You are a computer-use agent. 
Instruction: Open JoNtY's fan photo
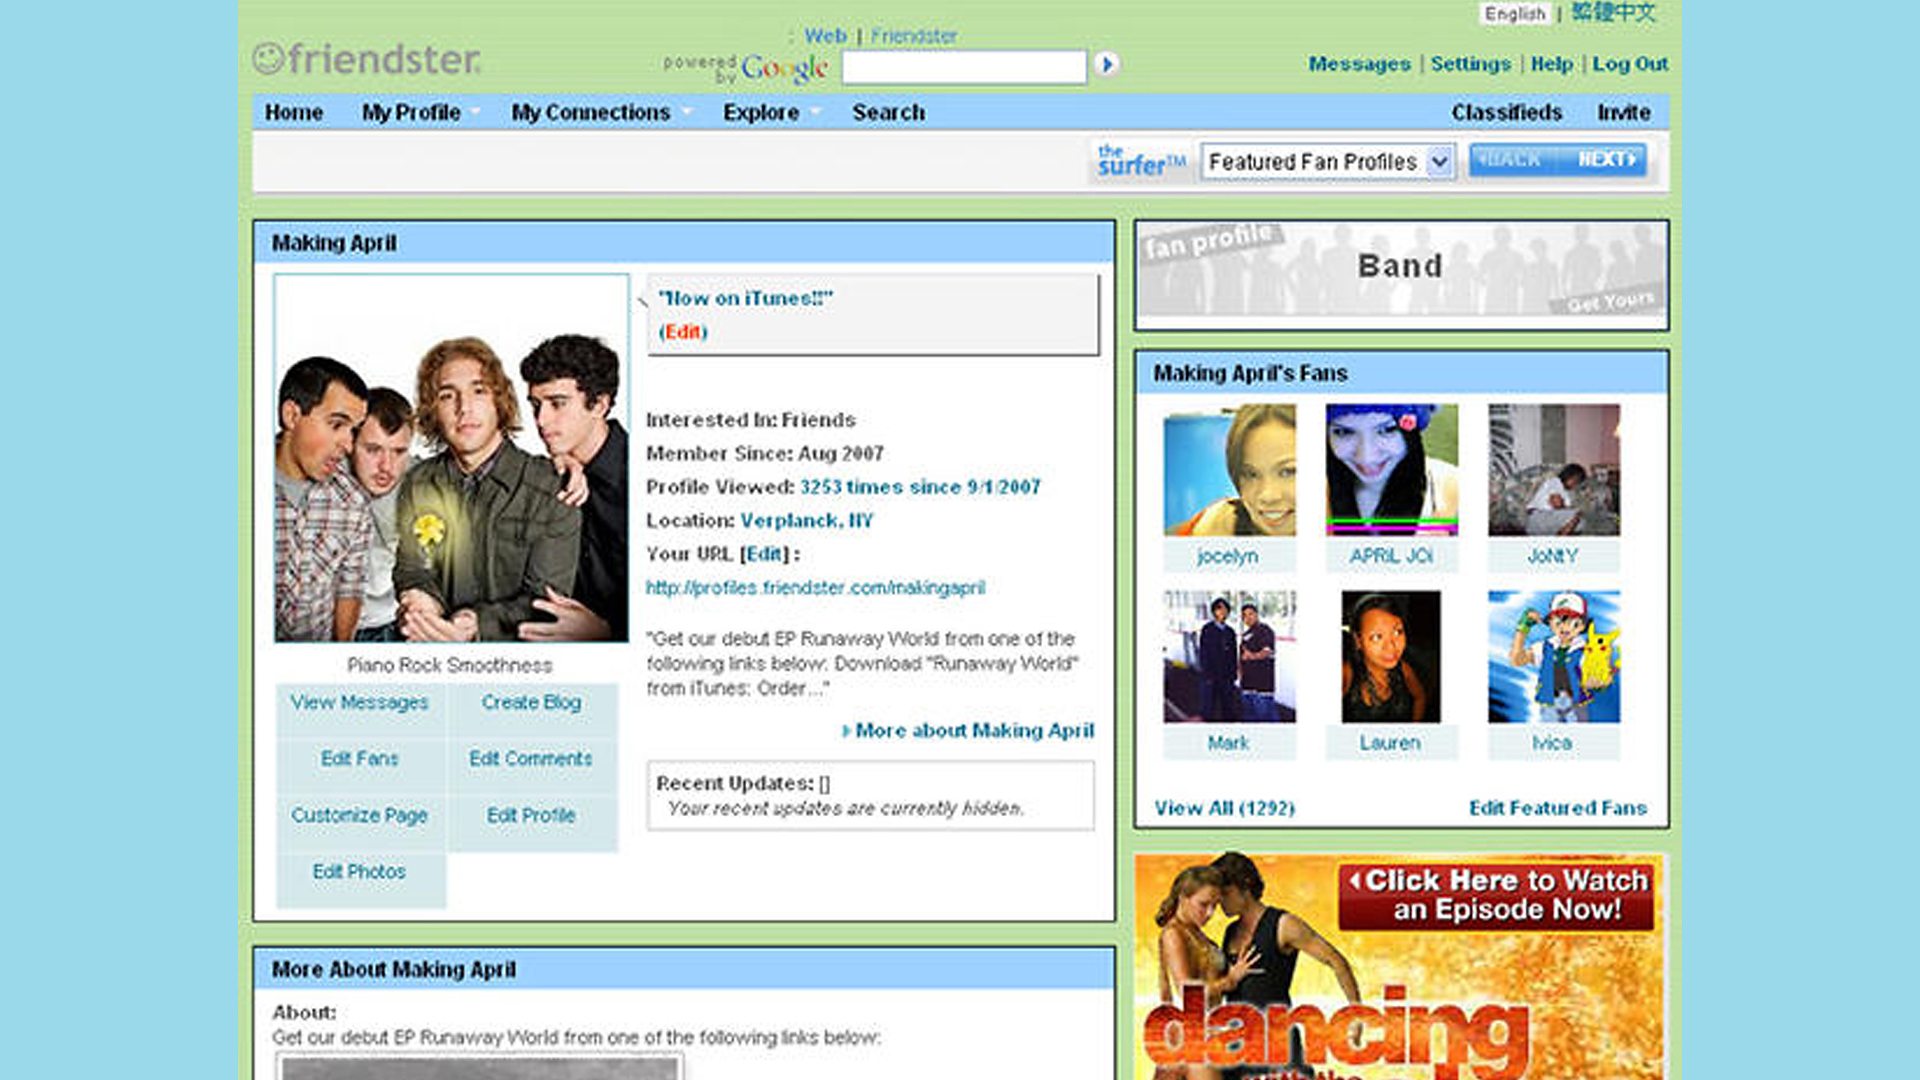coord(1553,470)
